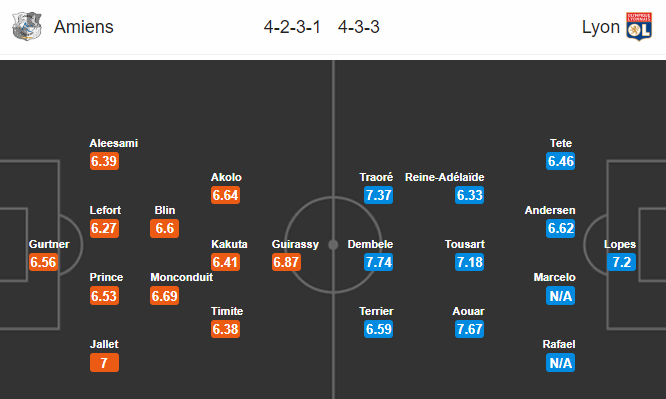
Task: Click Jallet's rating of 7
Action: (104, 363)
